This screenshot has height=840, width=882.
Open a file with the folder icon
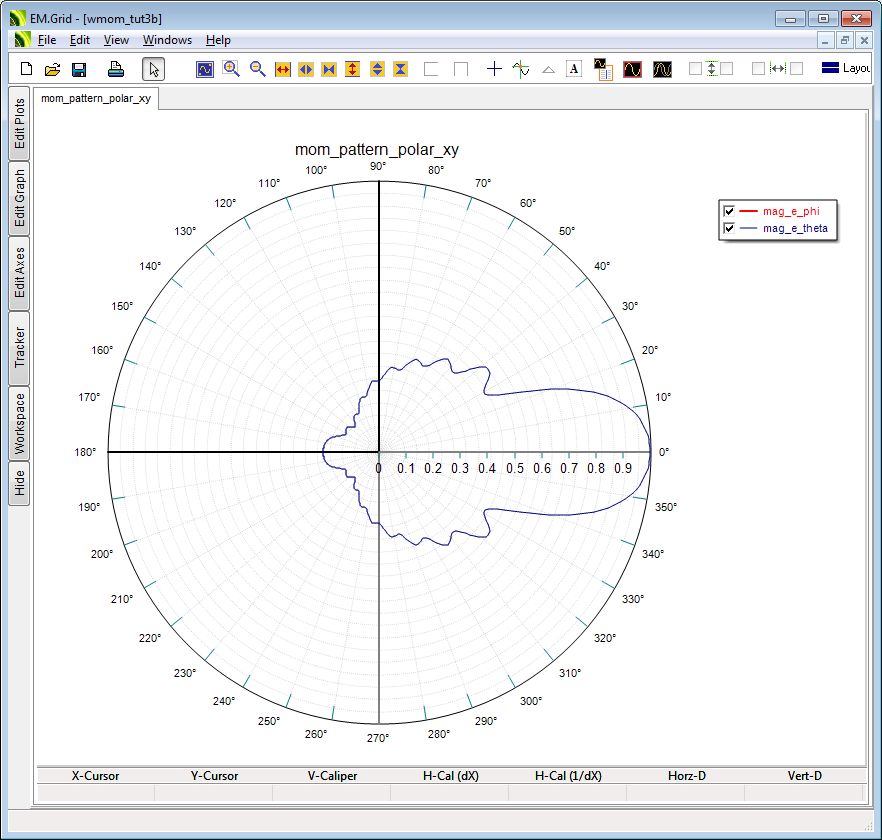coord(53,69)
